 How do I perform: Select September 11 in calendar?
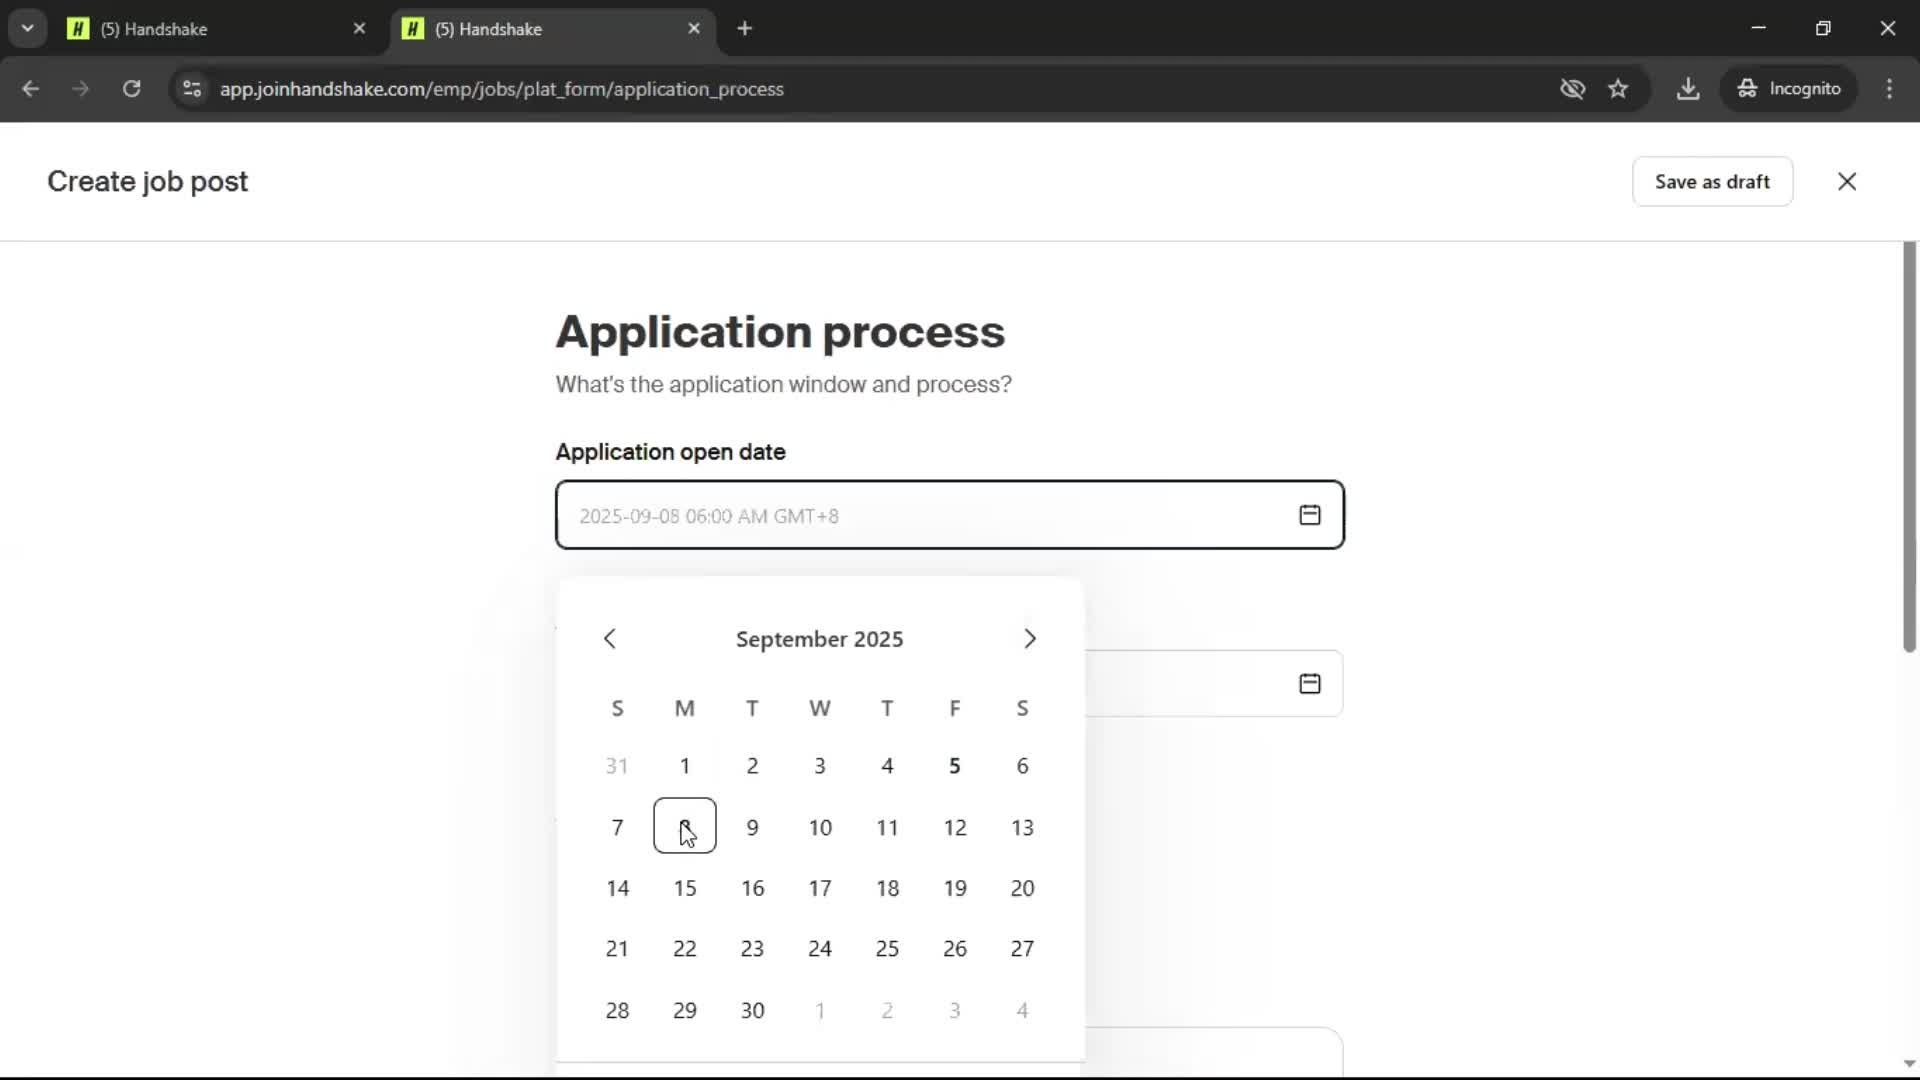pyautogui.click(x=887, y=828)
